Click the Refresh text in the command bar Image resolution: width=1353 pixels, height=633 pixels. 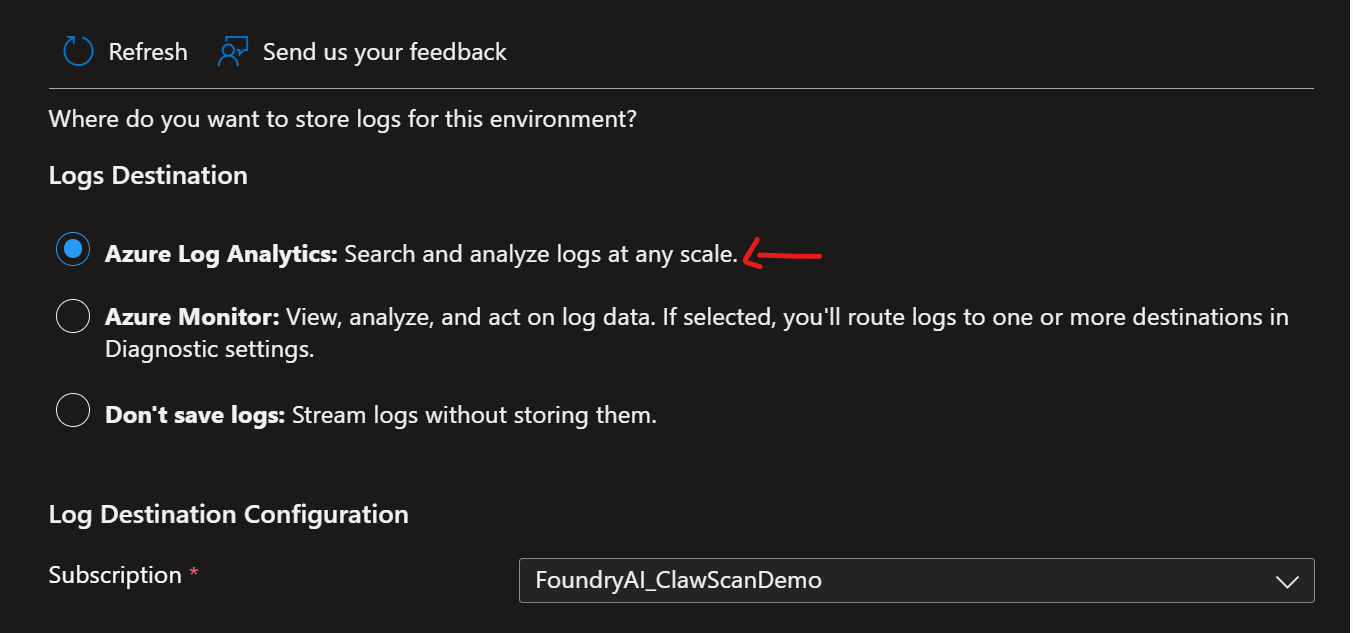point(148,52)
